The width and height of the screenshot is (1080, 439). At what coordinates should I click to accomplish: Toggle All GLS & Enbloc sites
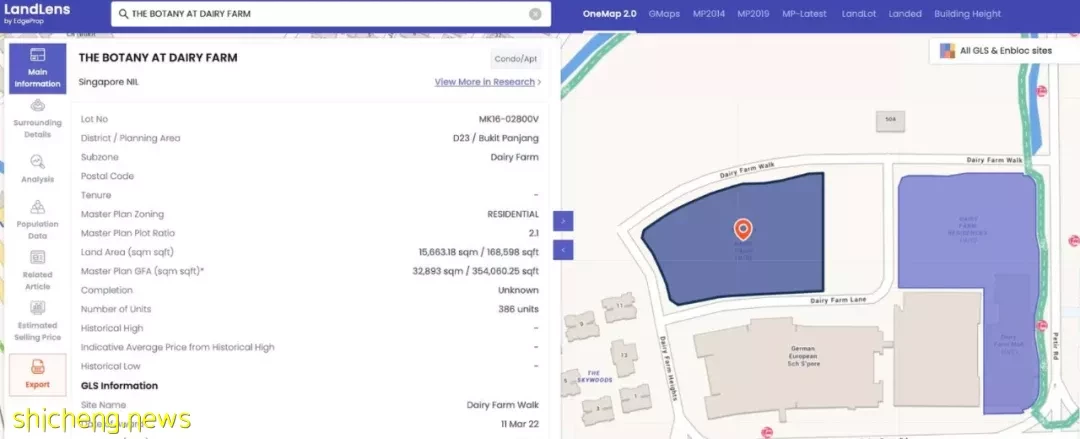click(x=1004, y=51)
